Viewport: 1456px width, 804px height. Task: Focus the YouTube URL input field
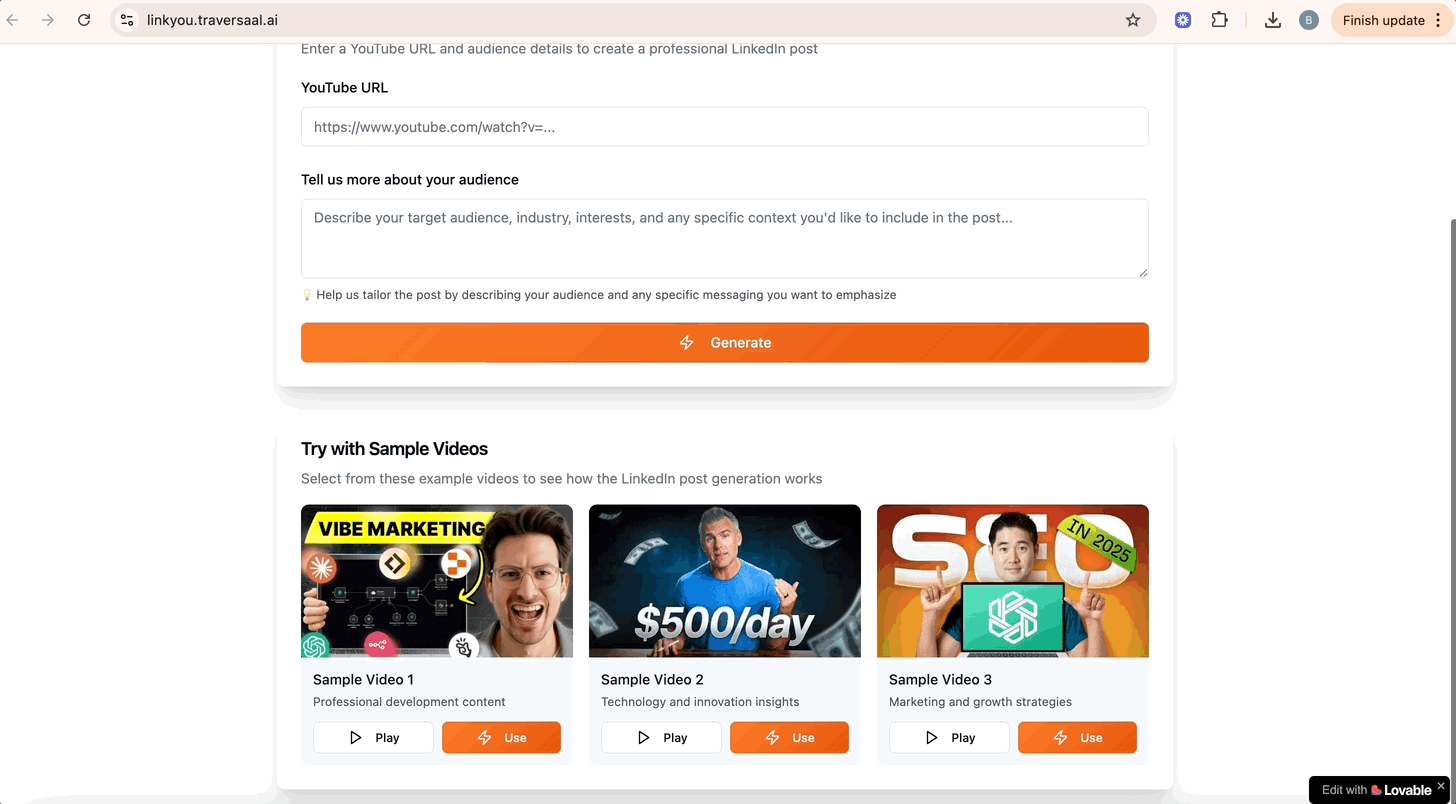coord(725,127)
